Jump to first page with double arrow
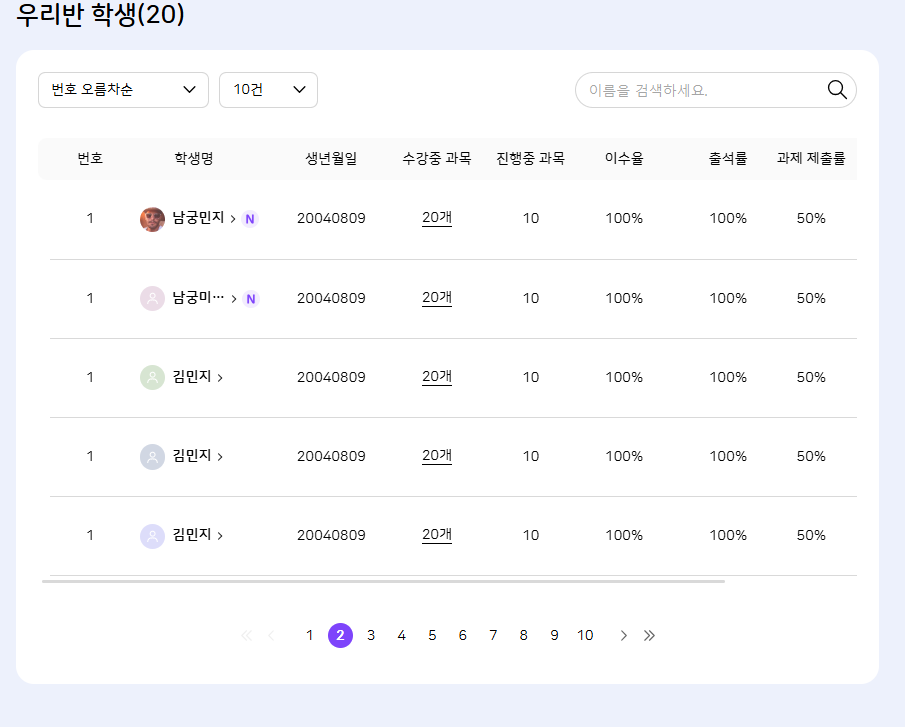905x727 pixels. pos(247,636)
